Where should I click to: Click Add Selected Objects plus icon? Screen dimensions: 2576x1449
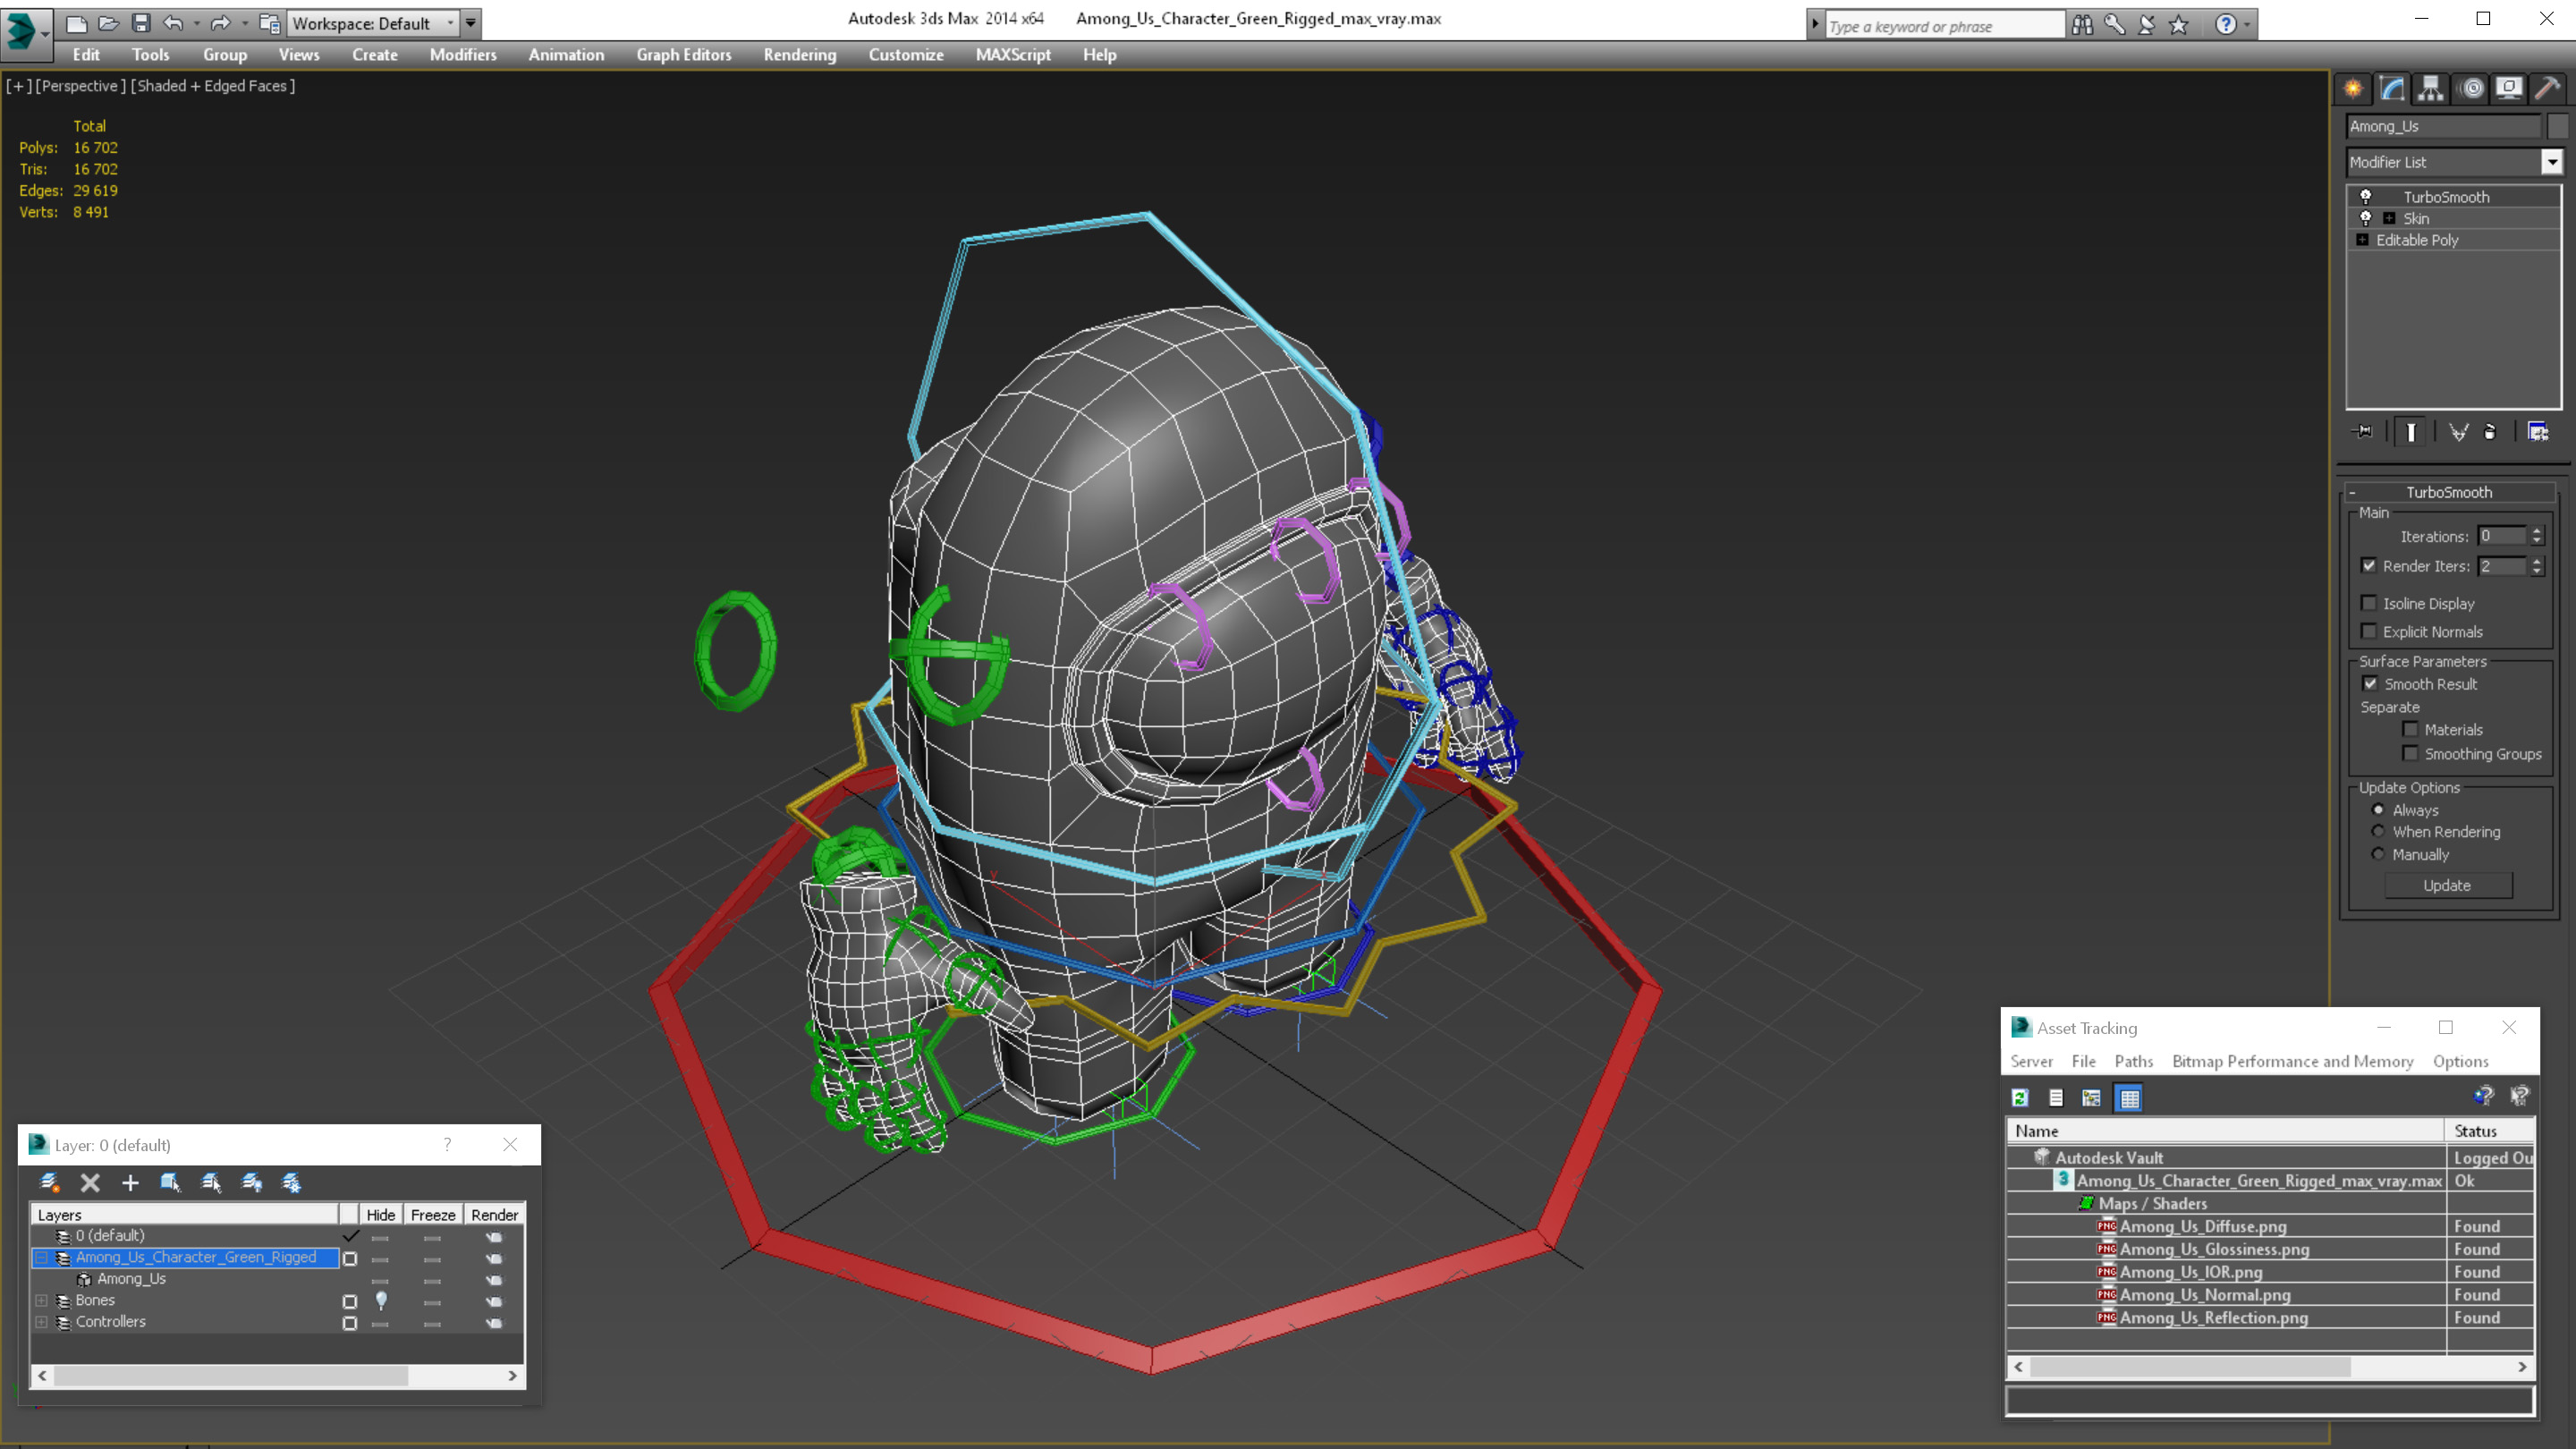pos(130,1183)
